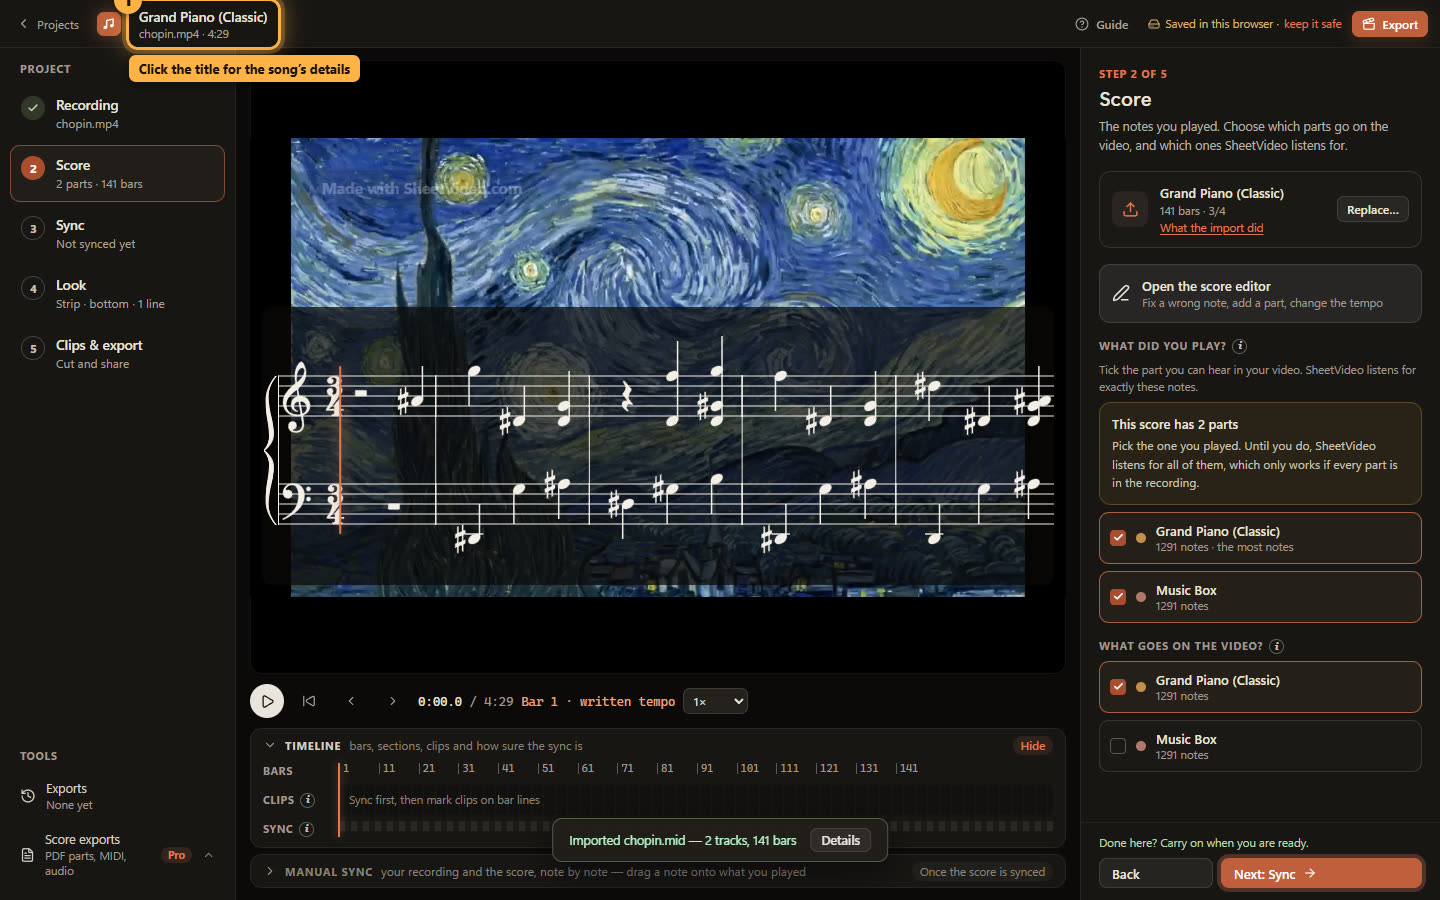Open song details via Grand Piano (Classic) title
1440x900 pixels.
[204, 24]
